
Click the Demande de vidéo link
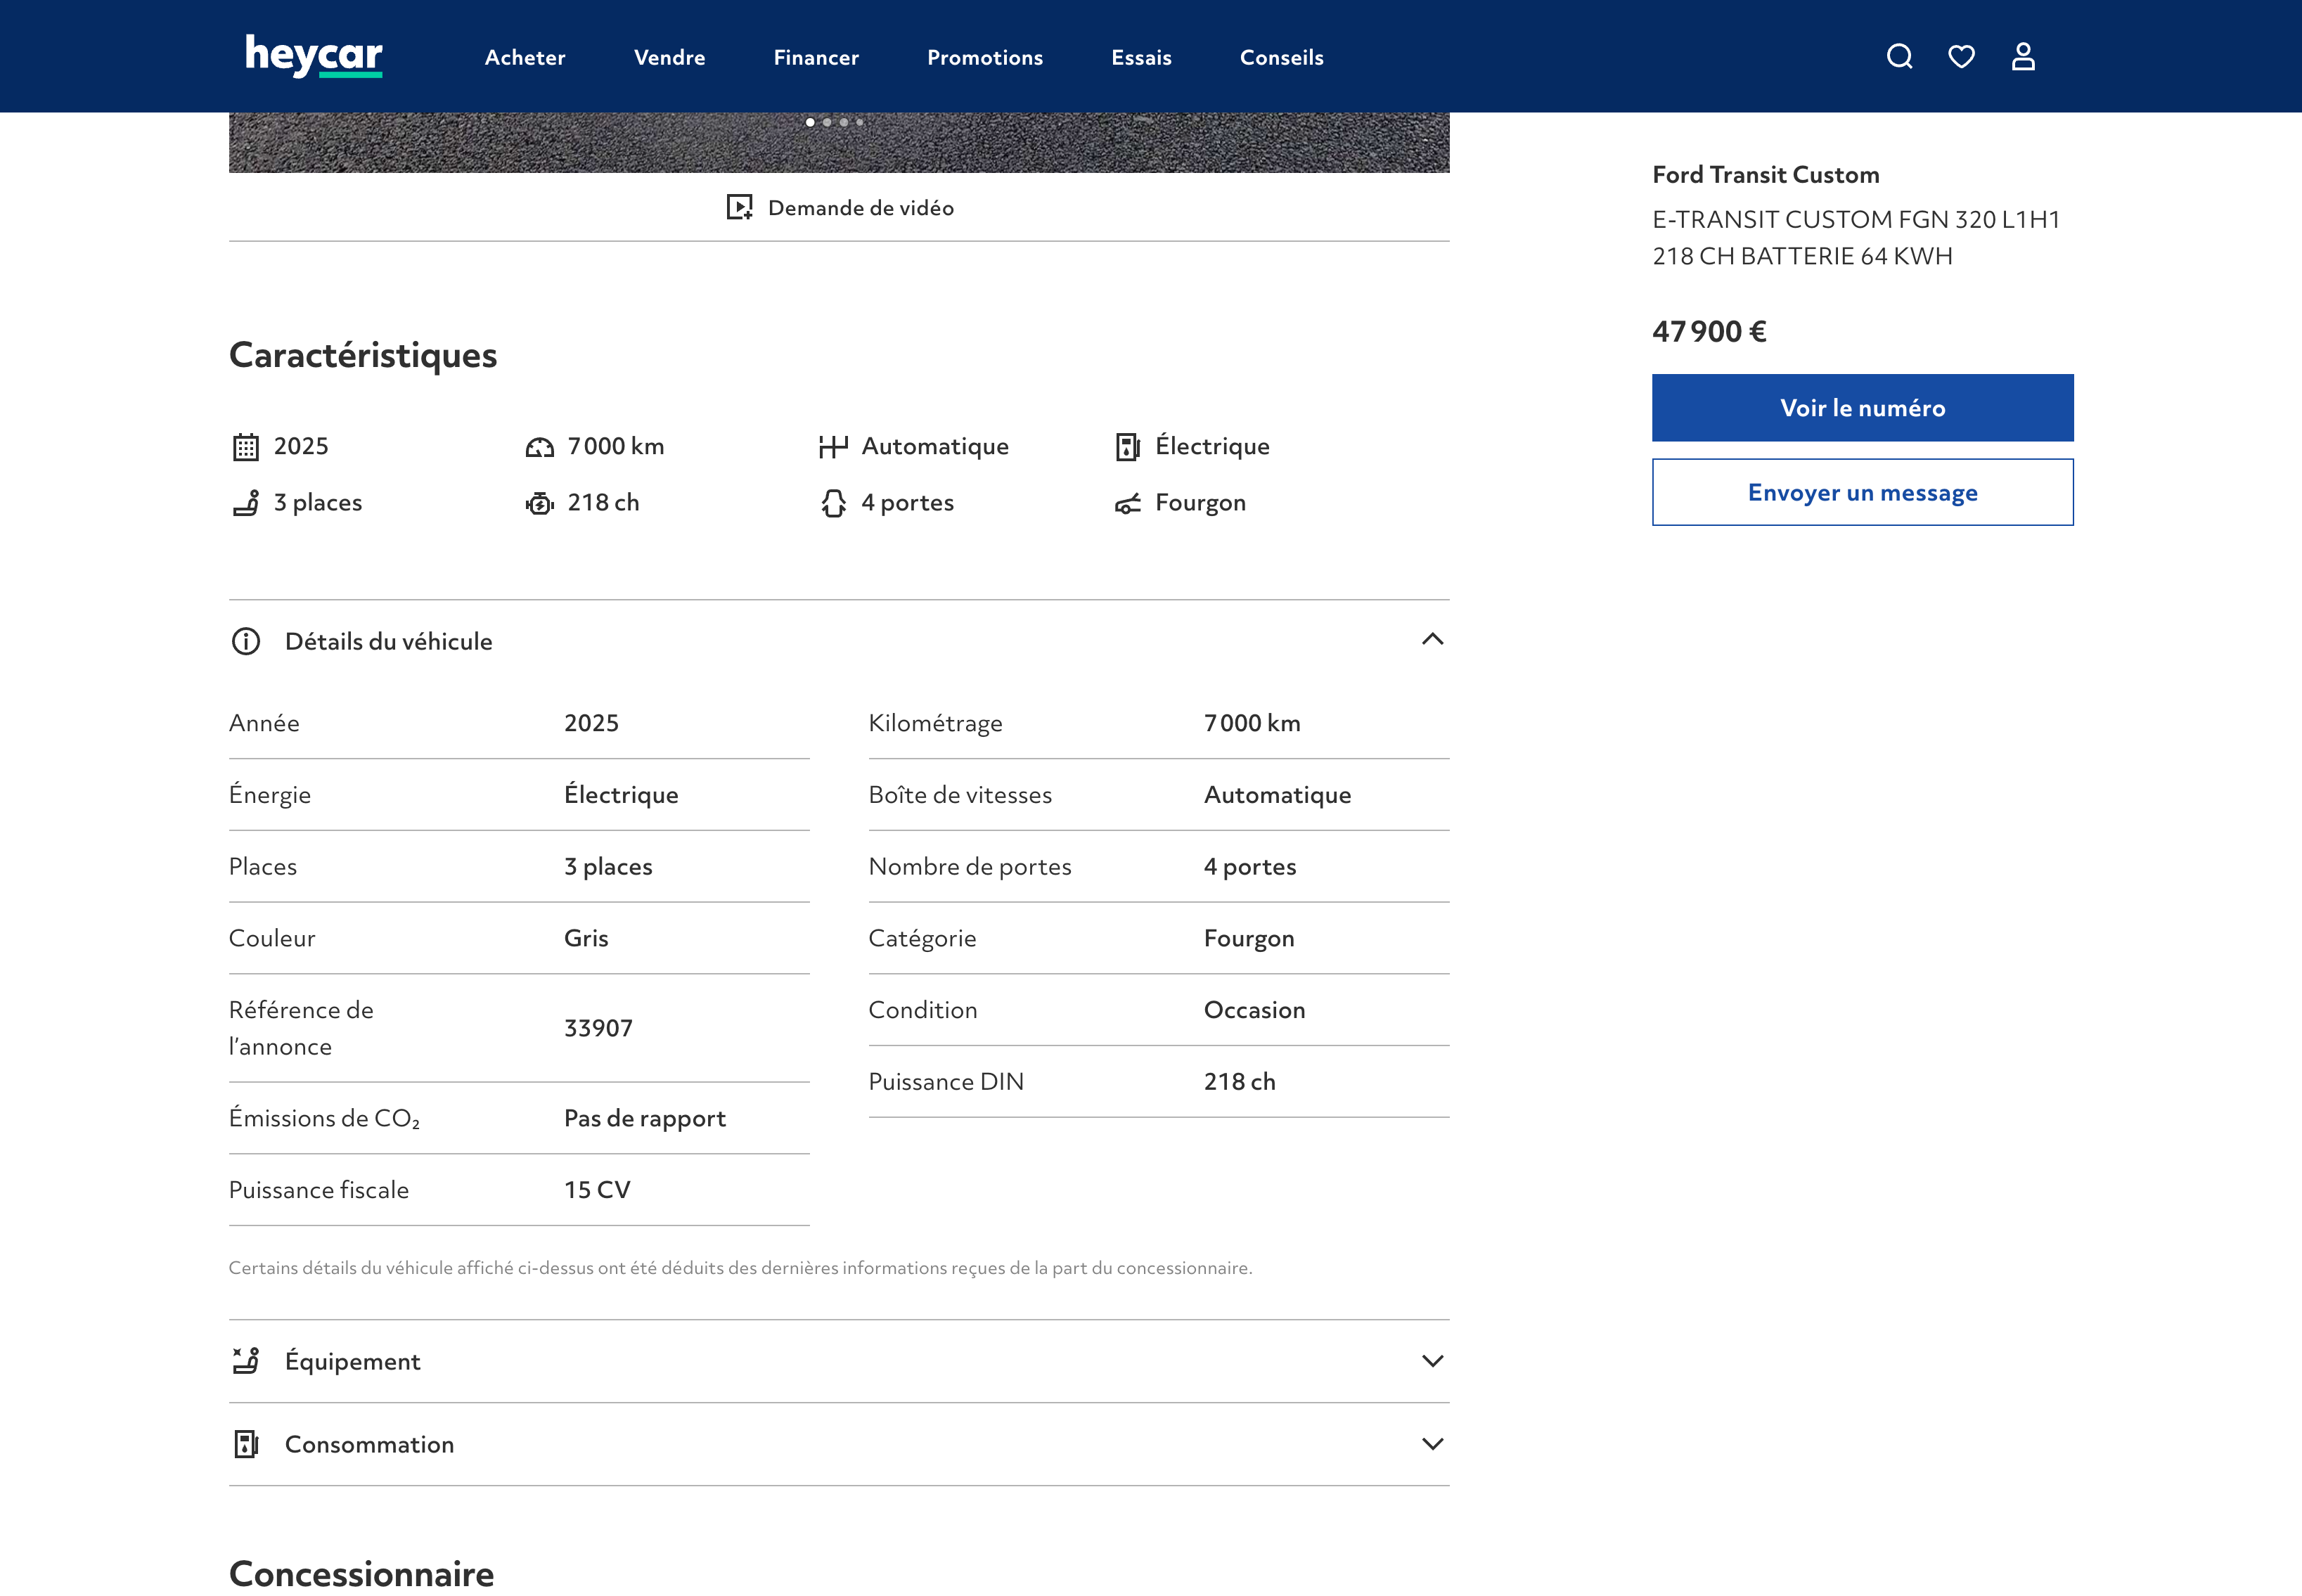pyautogui.click(x=860, y=208)
